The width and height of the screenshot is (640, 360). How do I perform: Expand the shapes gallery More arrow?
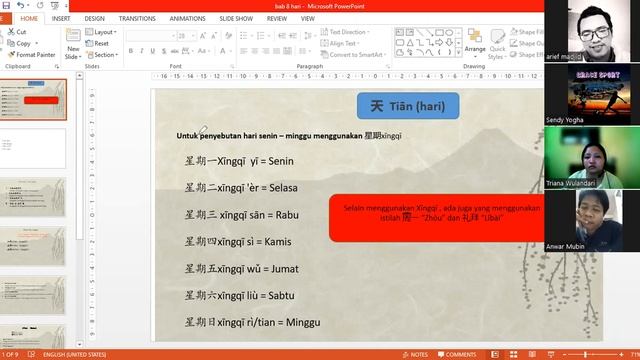(x=459, y=53)
